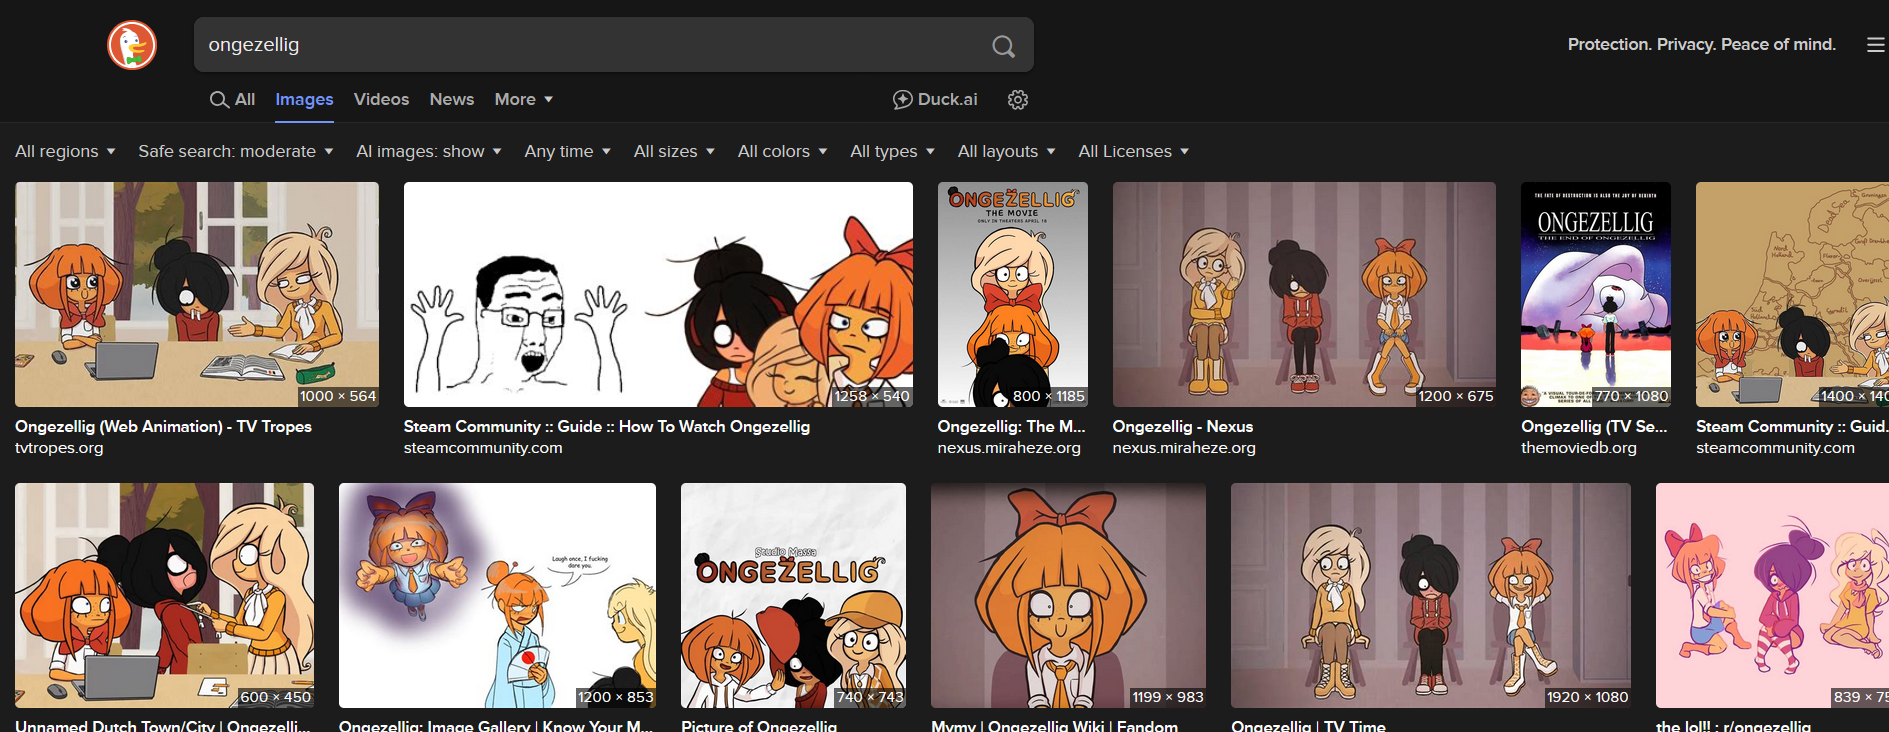Viewport: 1889px width, 732px height.
Task: Open Steam Community How To Watch Ongezellig link
Action: click(x=606, y=426)
